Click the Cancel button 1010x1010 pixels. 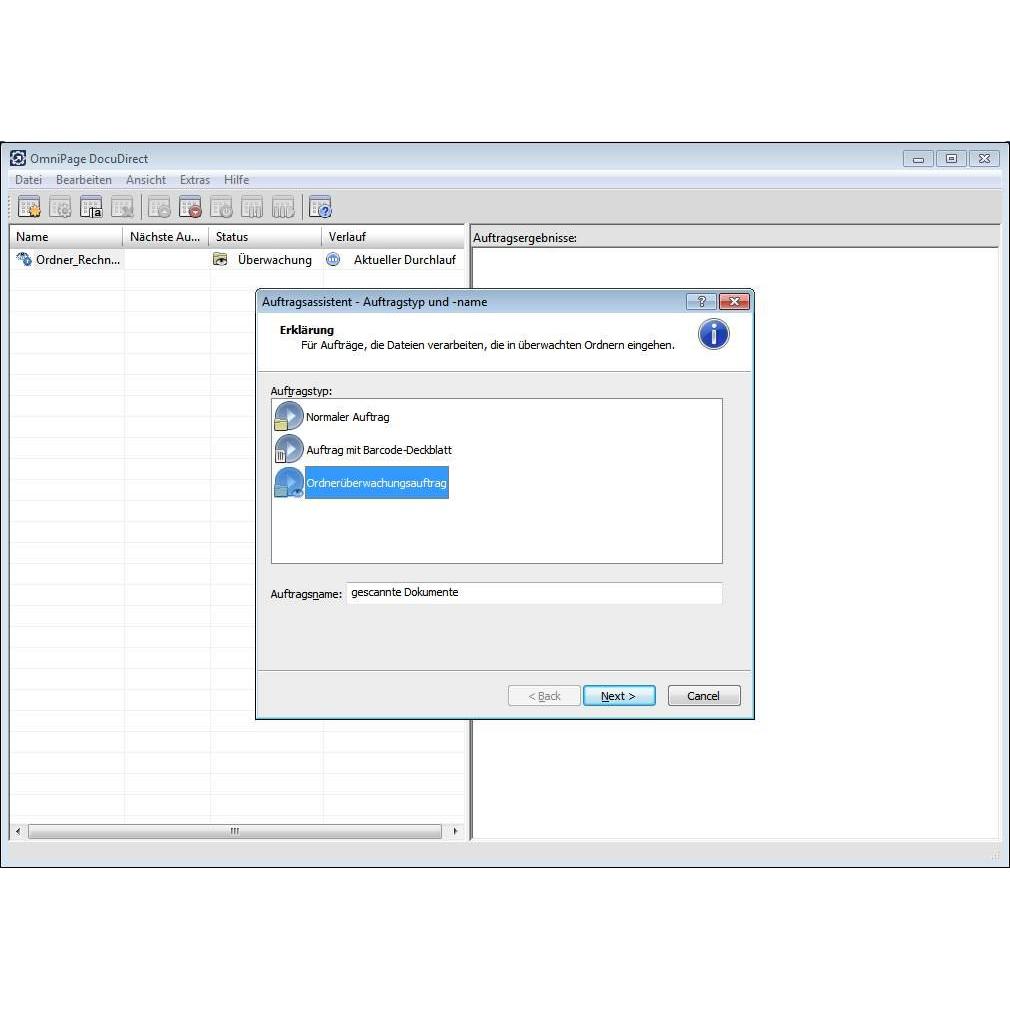tap(704, 696)
